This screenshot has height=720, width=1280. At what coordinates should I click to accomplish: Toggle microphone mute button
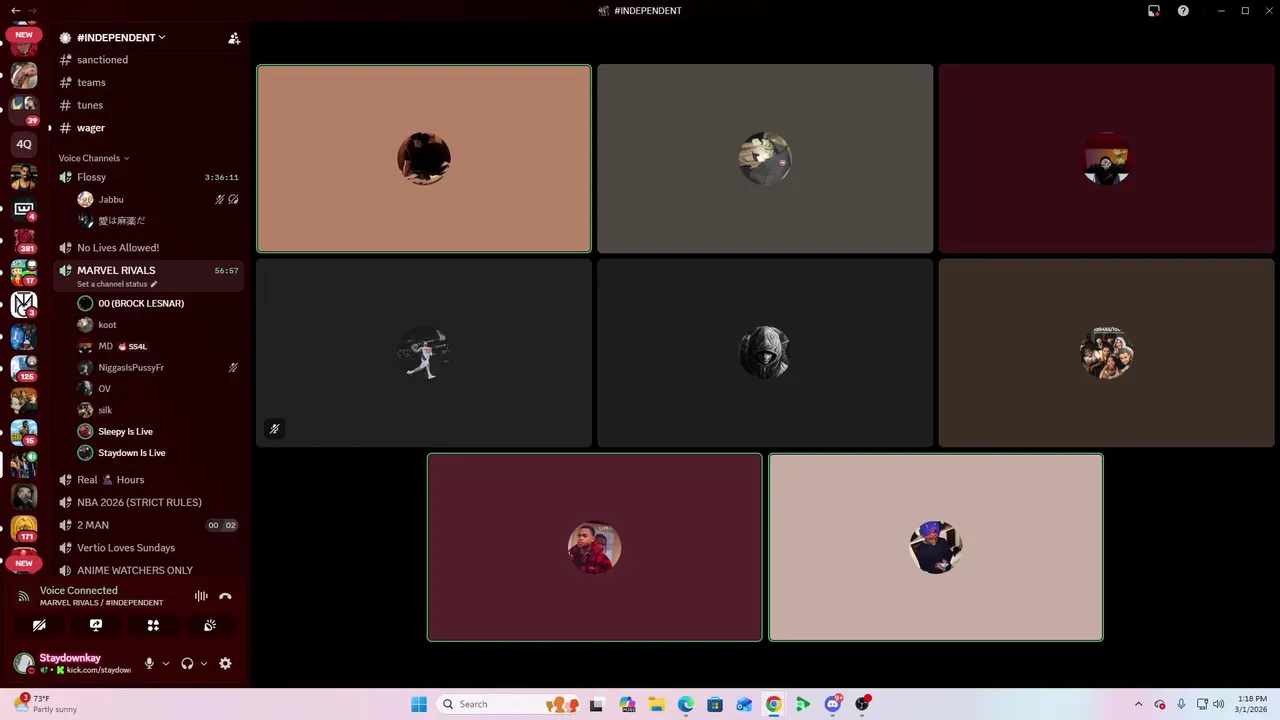[149, 663]
